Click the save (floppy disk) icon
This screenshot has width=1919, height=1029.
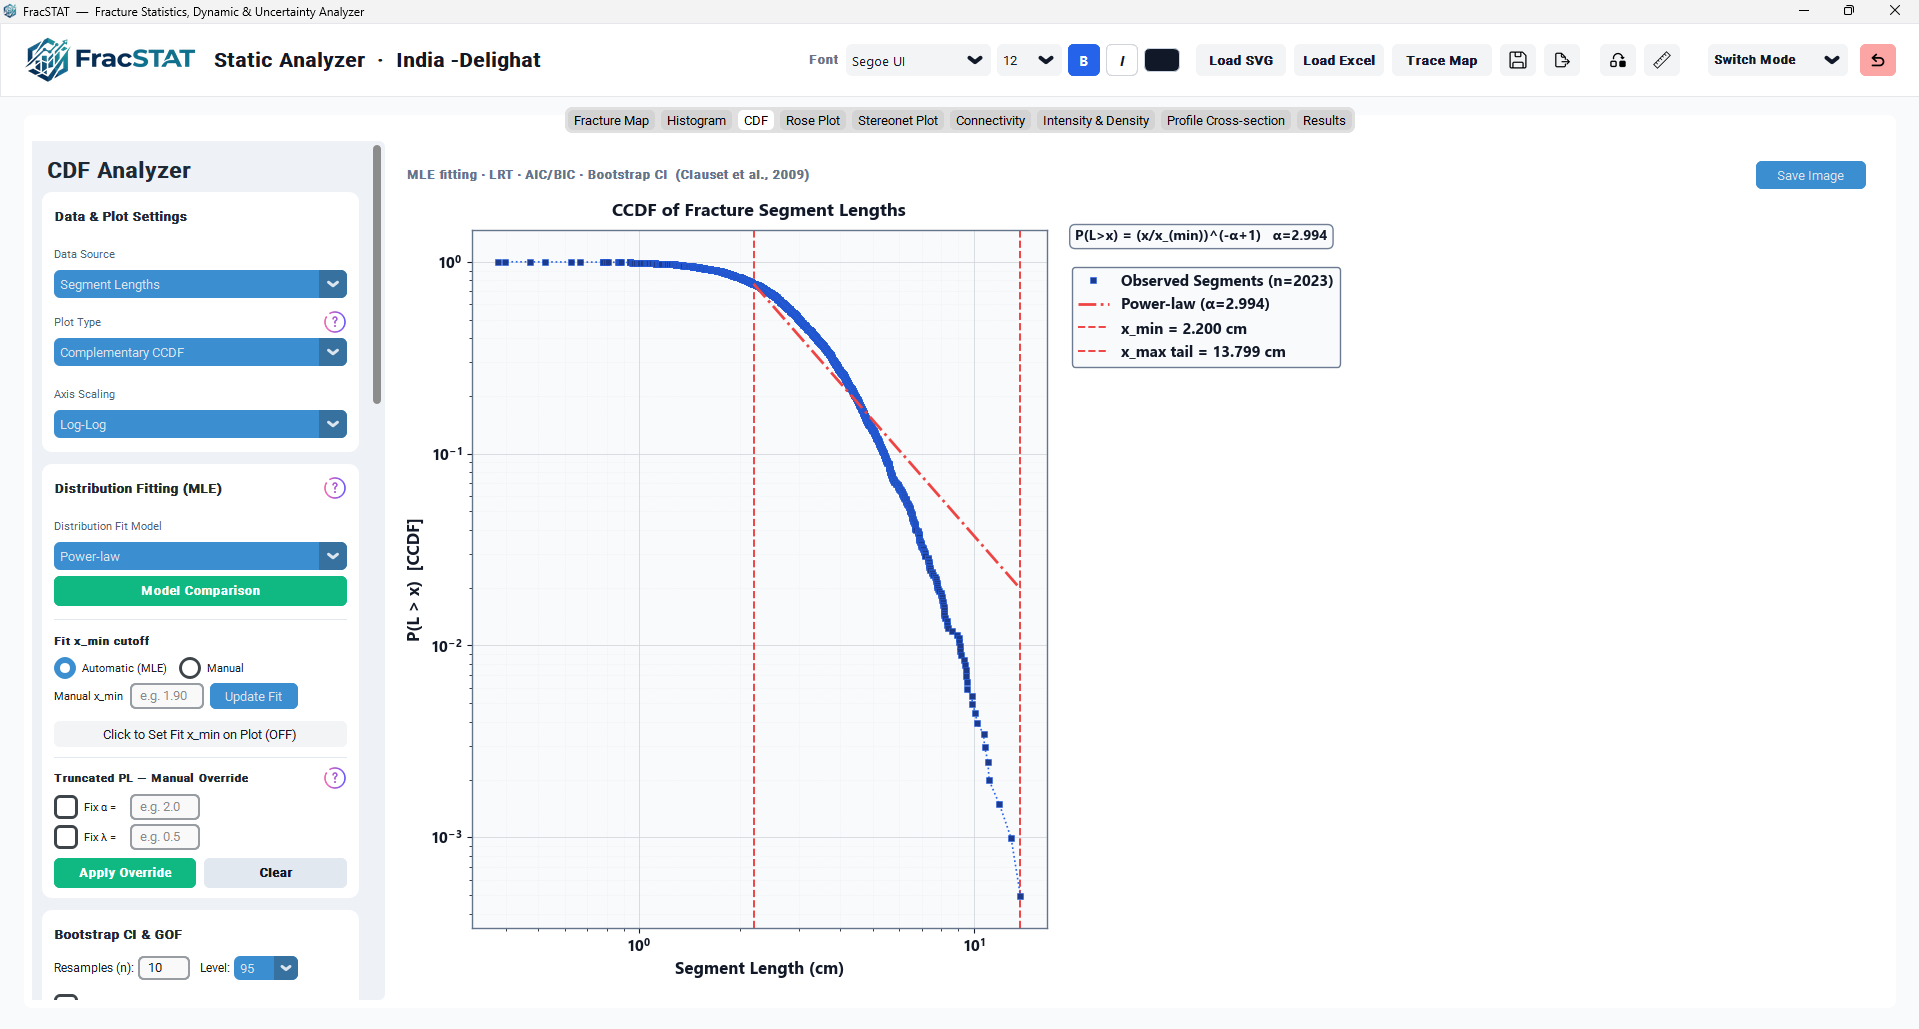[1517, 60]
